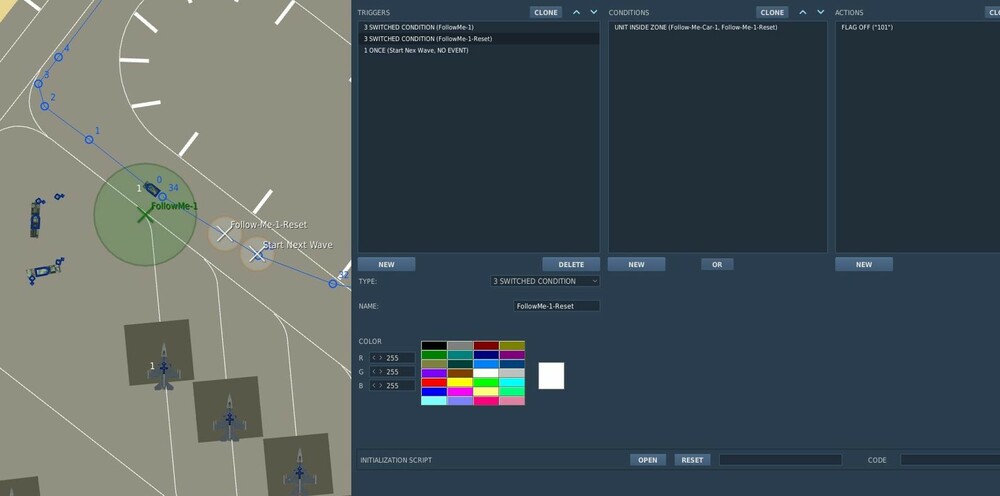Click the large white color preview box
Image resolution: width=1000 pixels, height=496 pixels.
coord(551,376)
